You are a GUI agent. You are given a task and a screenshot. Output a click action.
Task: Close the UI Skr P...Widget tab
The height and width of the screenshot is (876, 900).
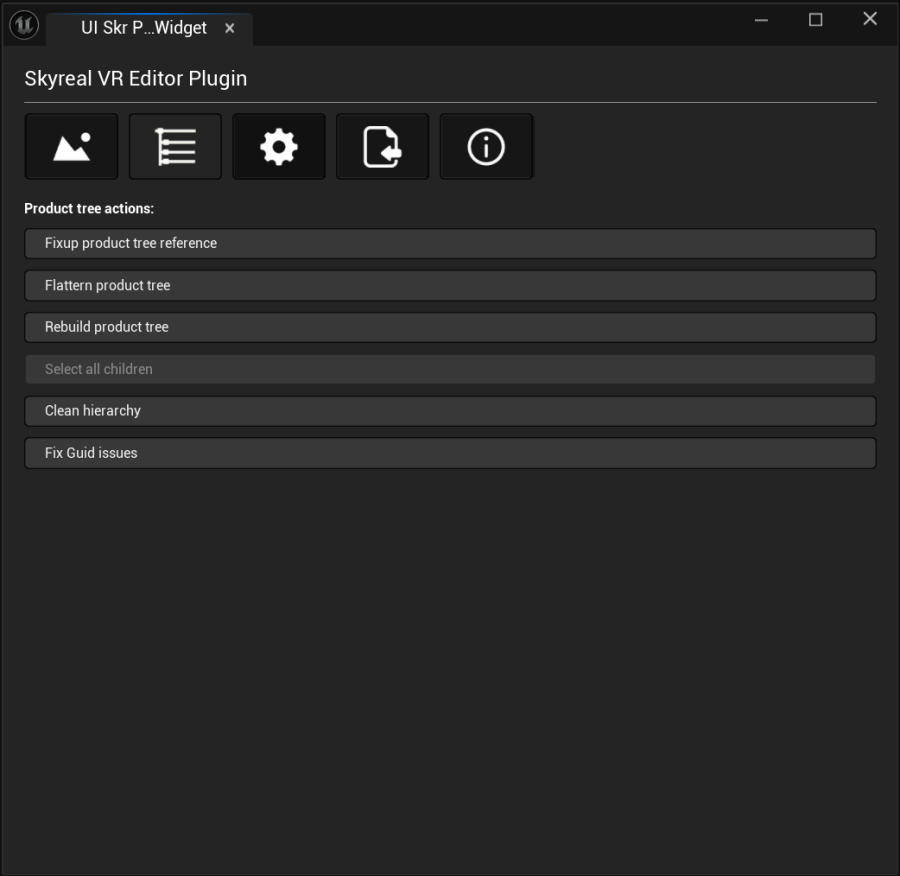pyautogui.click(x=230, y=28)
